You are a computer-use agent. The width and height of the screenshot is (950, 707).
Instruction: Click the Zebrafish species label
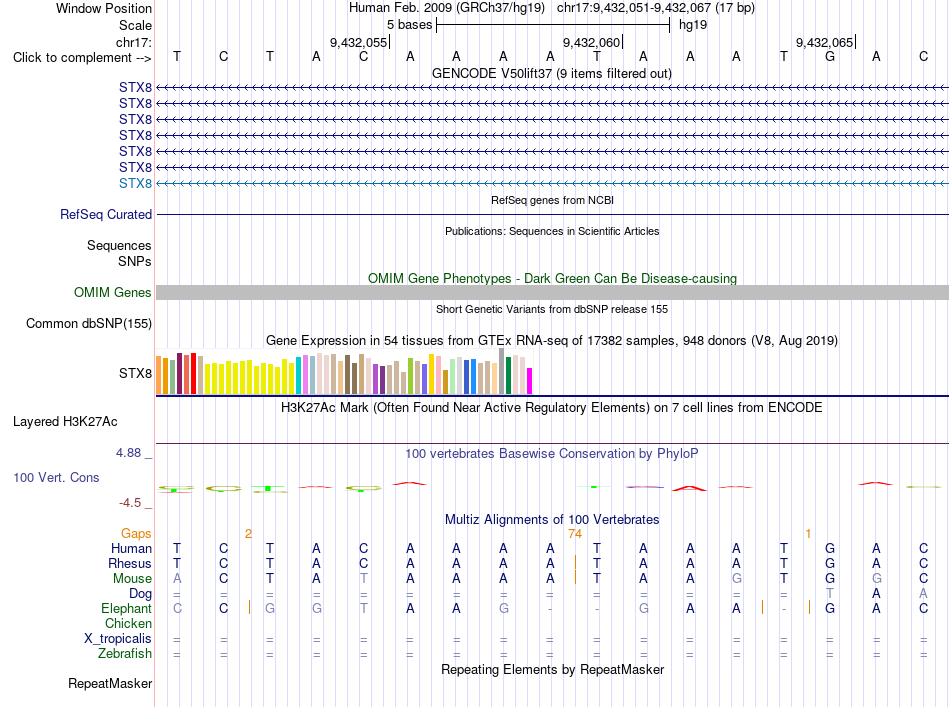point(125,654)
